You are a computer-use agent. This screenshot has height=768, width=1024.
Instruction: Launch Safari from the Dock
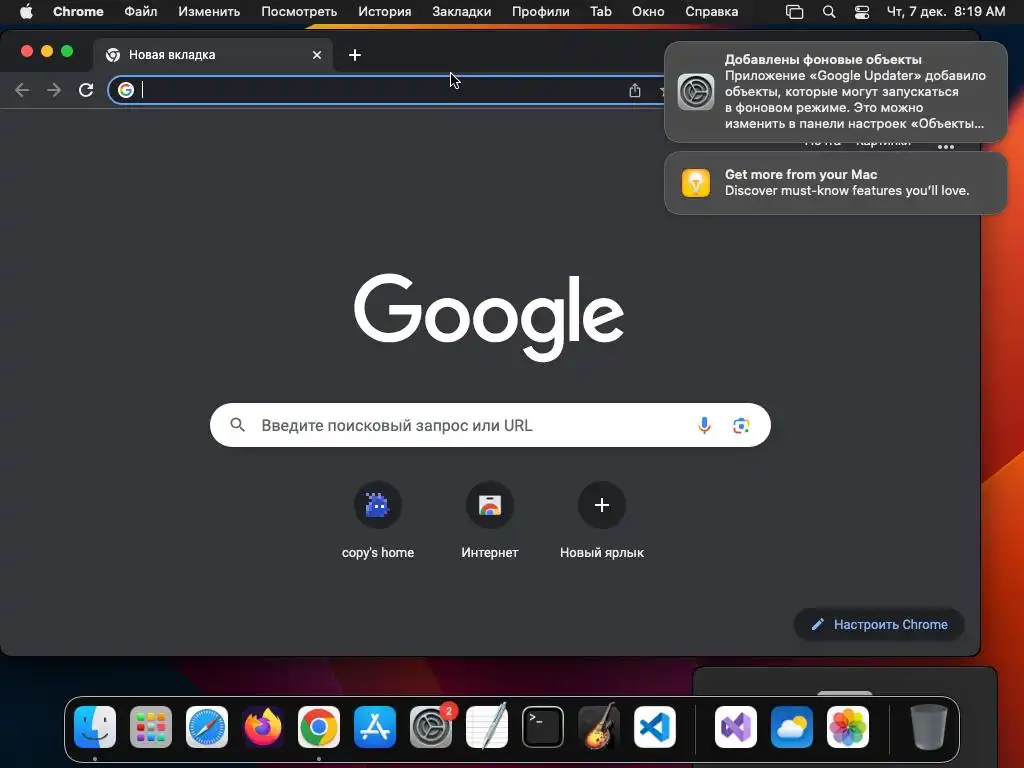(207, 727)
